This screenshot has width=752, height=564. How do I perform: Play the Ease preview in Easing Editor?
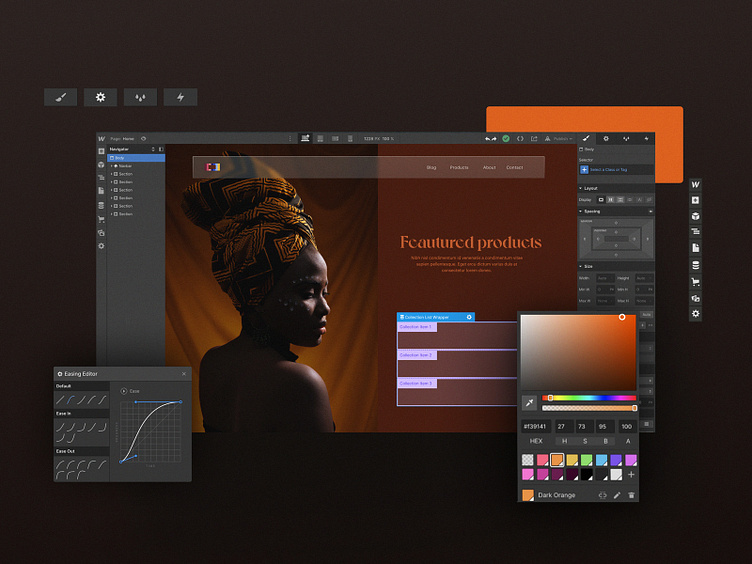[x=123, y=391]
